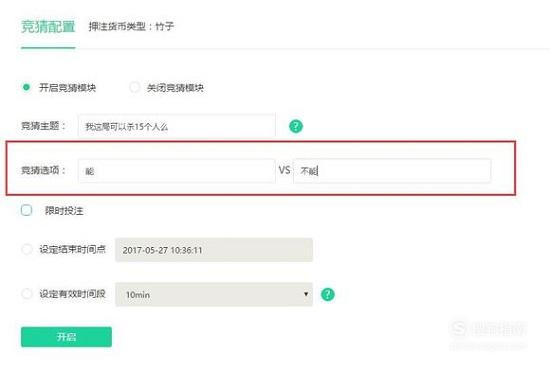Focus the second option field containing 不能
550x375 pixels.
(392, 171)
